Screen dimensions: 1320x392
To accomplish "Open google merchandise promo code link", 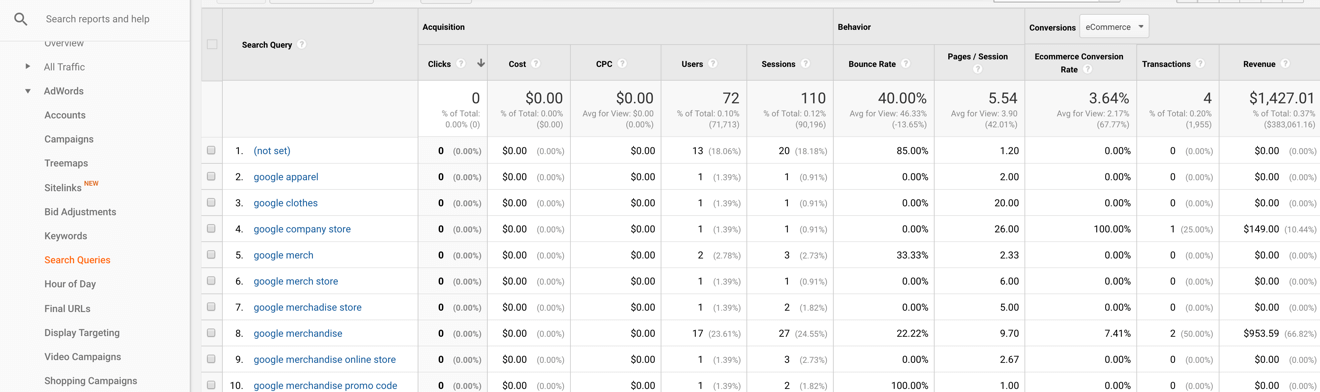I will 325,385.
